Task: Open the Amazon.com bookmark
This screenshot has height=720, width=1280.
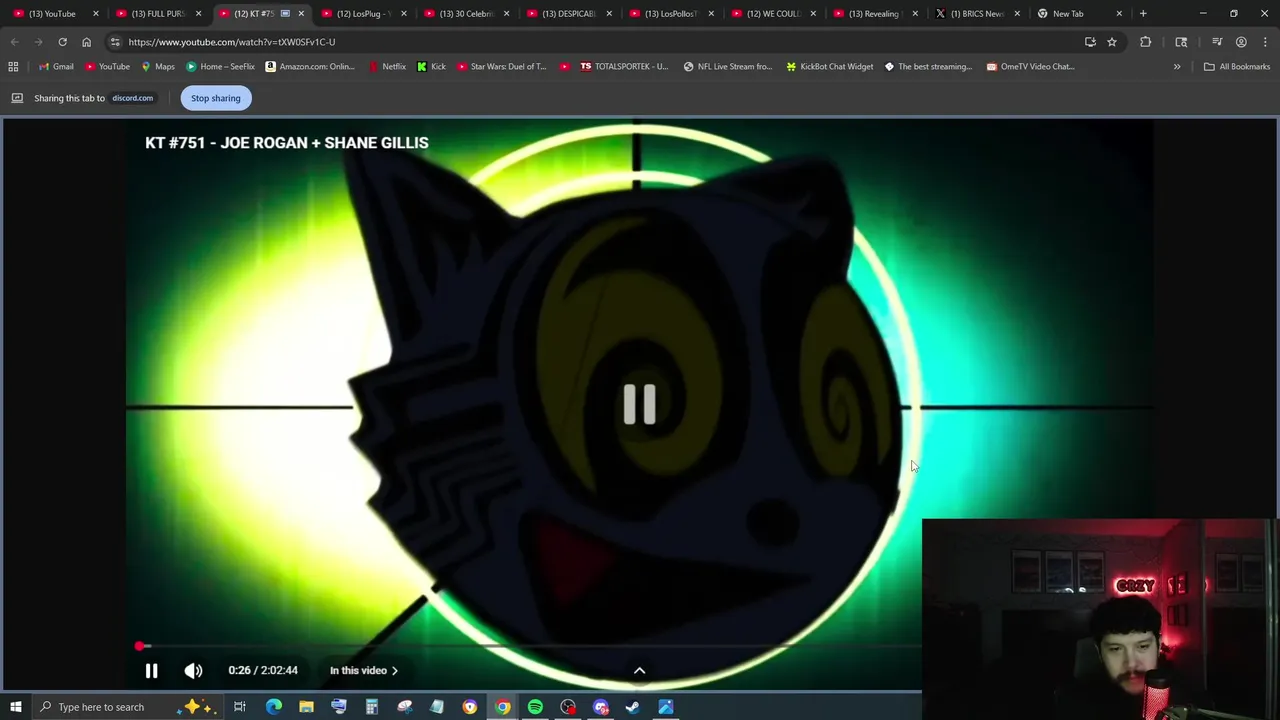Action: pyautogui.click(x=310, y=67)
